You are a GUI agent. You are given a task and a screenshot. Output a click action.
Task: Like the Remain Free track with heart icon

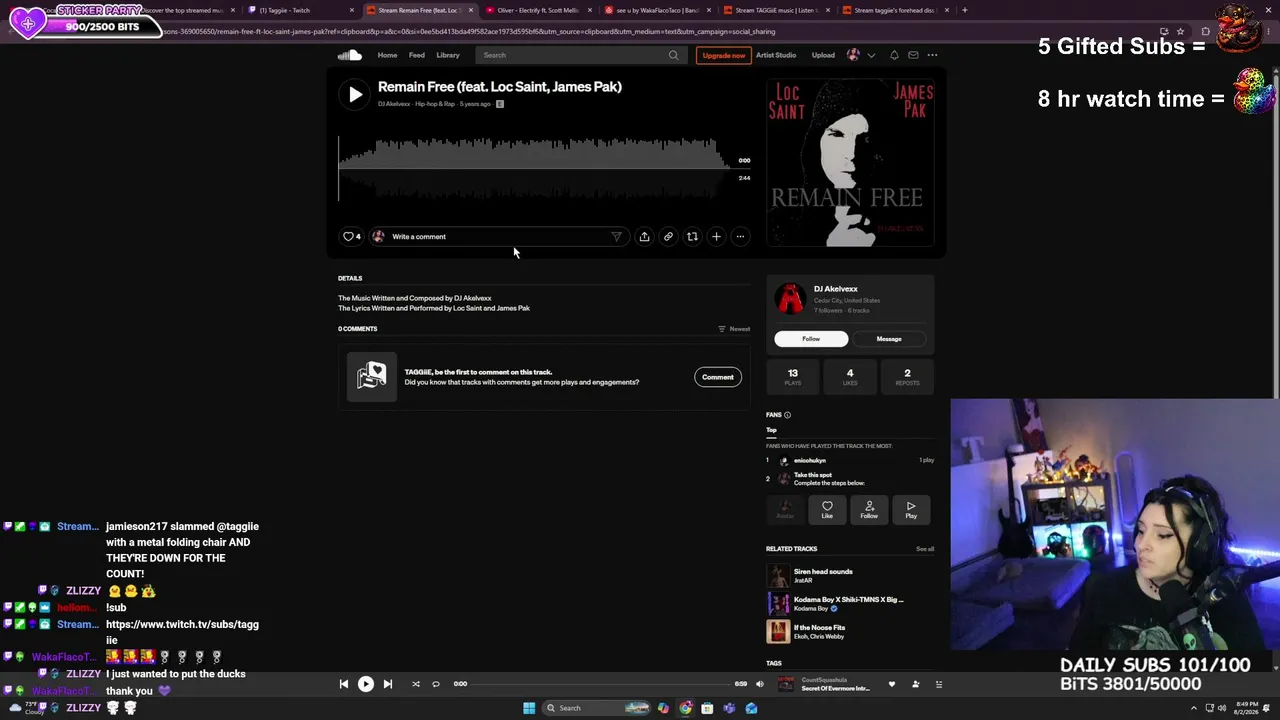pyautogui.click(x=351, y=237)
